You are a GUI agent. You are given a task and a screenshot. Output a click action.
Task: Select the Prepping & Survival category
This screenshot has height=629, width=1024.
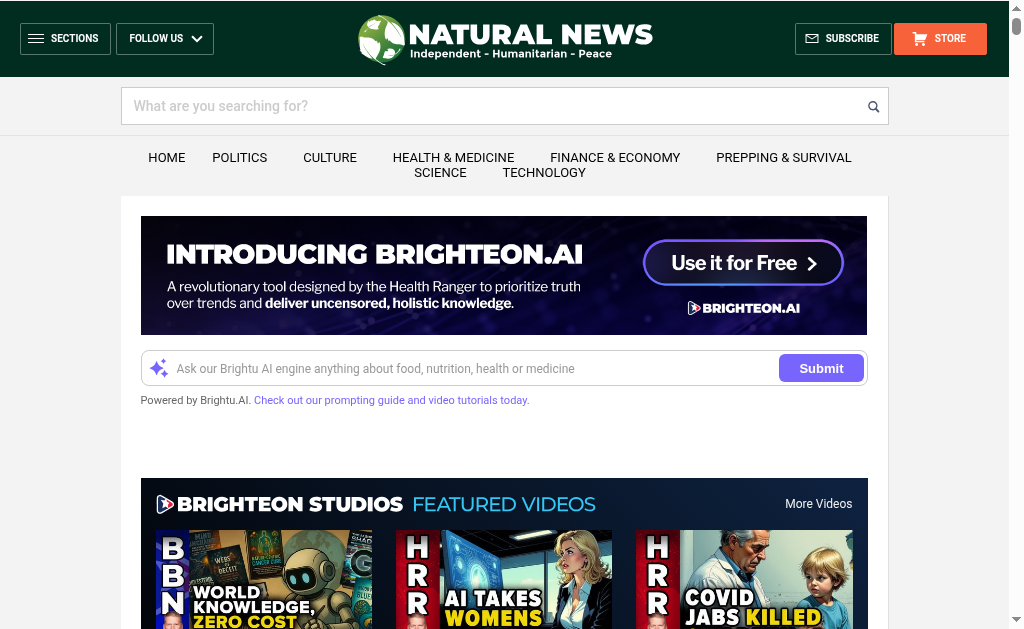click(783, 157)
